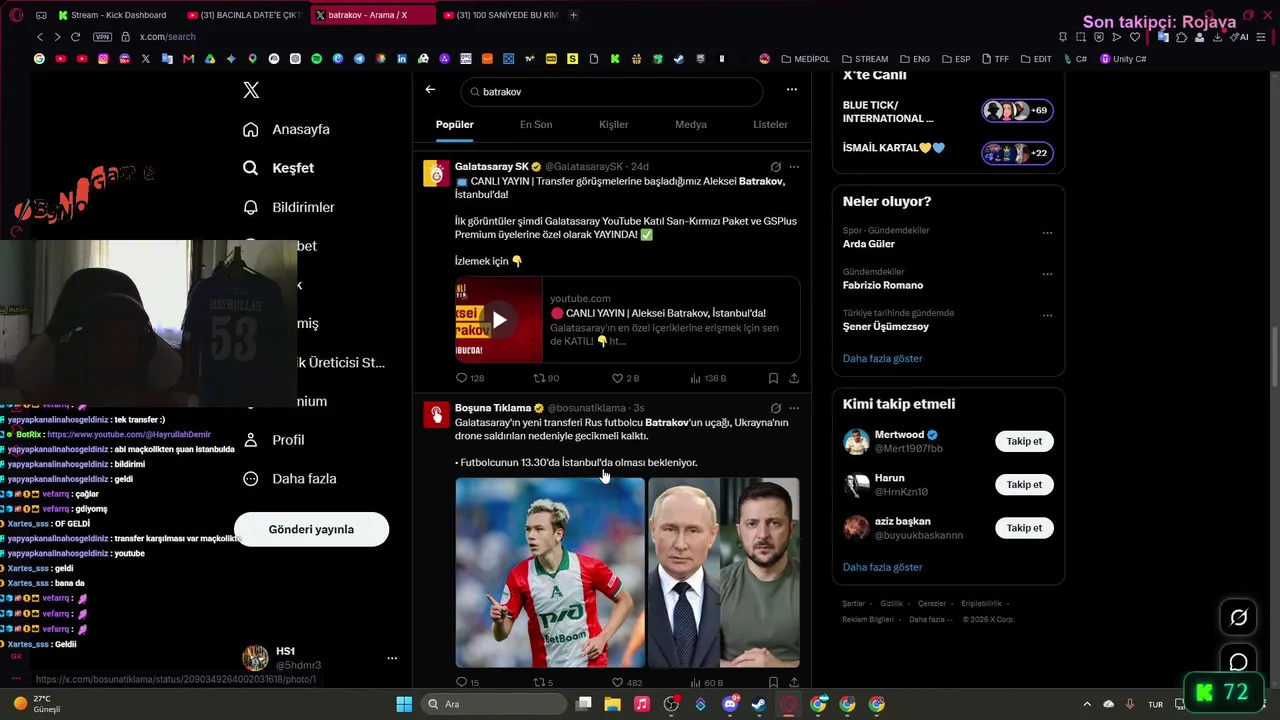This screenshot has height=720, width=1280.
Task: Toggle the VPN badge in address bar
Action: pyautogui.click(x=102, y=37)
